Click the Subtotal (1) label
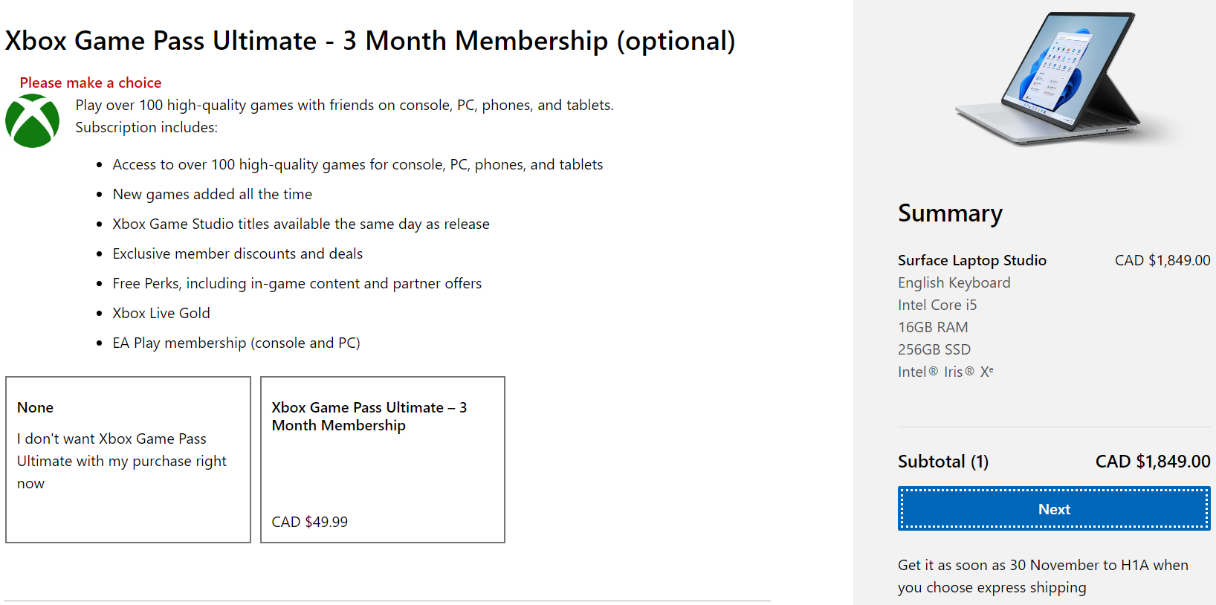1216x605 pixels. [x=943, y=461]
